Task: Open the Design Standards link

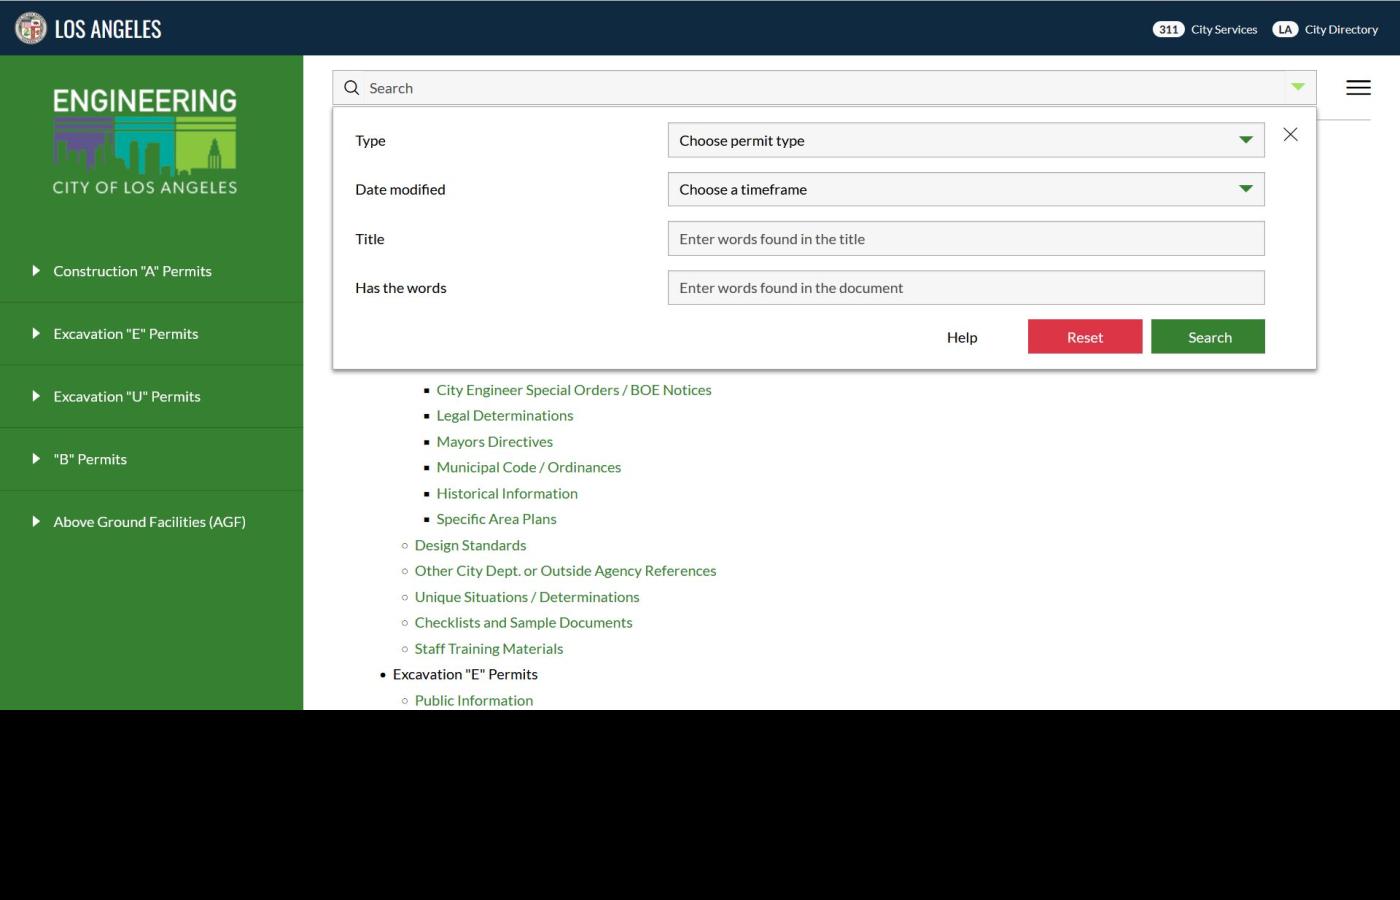Action: pos(470,545)
